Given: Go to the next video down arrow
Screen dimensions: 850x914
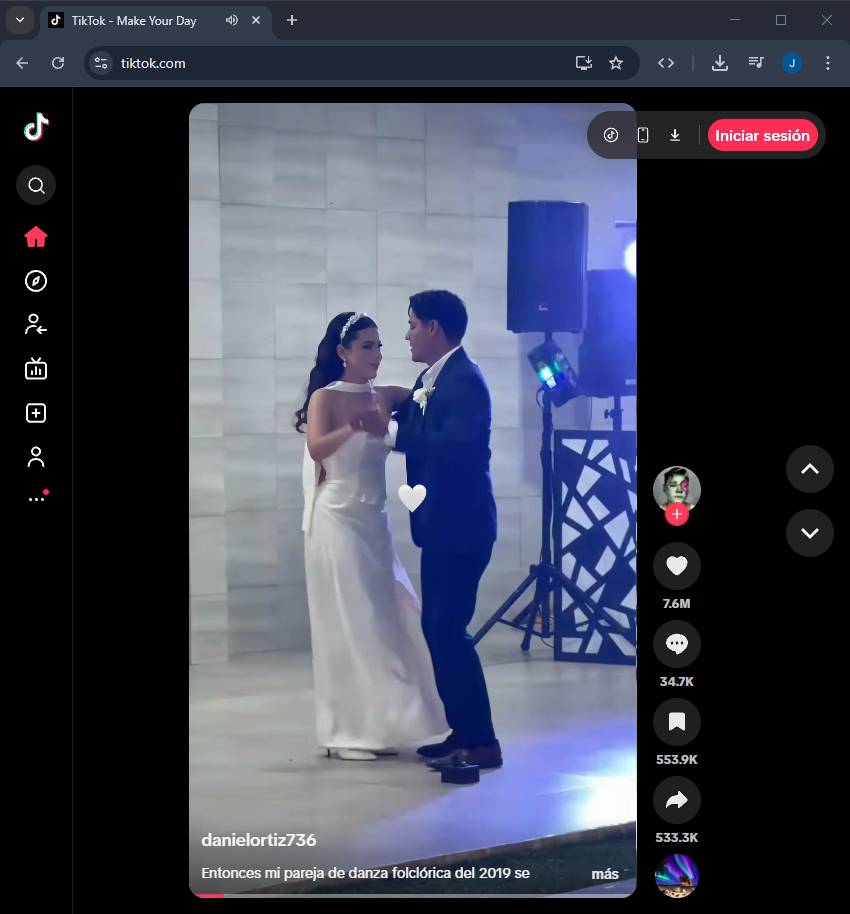Looking at the screenshot, I should coord(809,533).
